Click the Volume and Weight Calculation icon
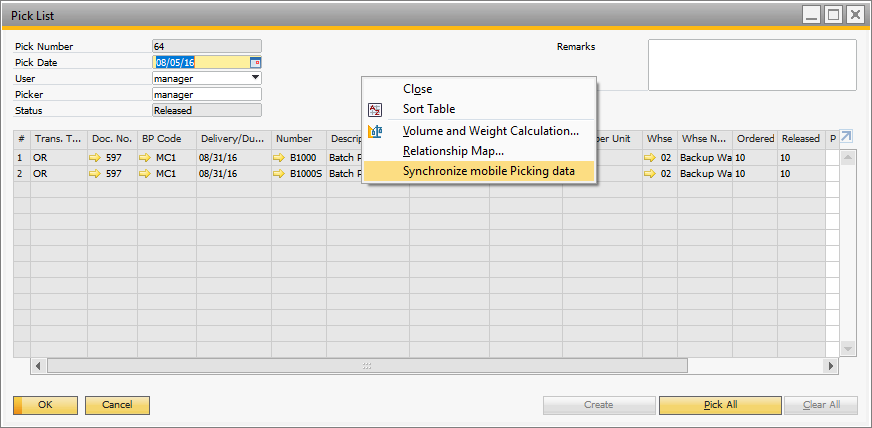 376,131
